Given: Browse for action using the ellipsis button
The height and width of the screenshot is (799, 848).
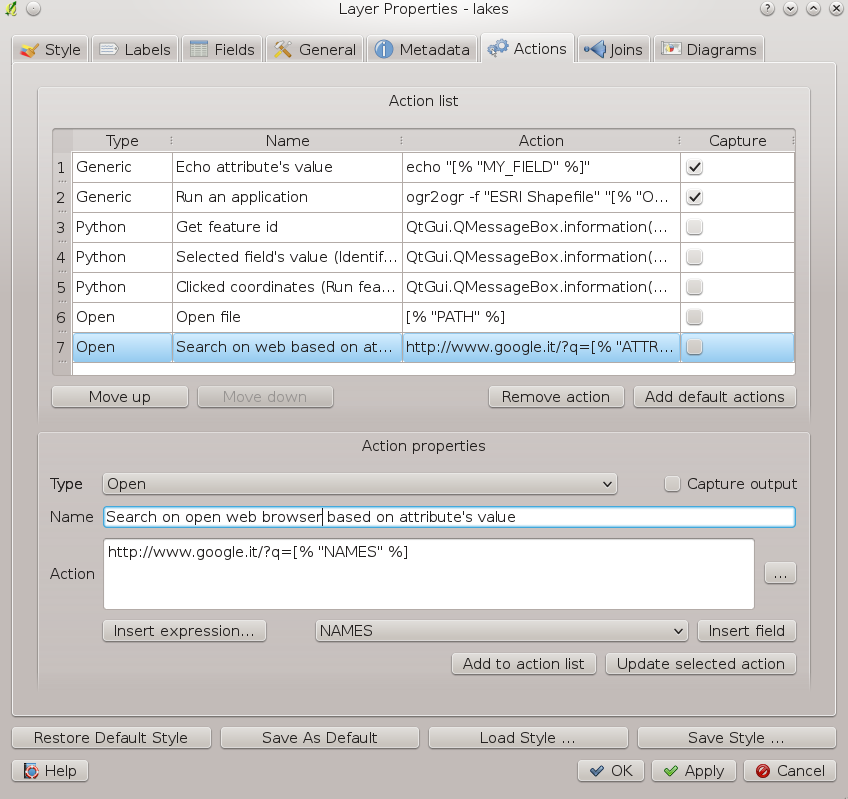Looking at the screenshot, I should (x=780, y=574).
